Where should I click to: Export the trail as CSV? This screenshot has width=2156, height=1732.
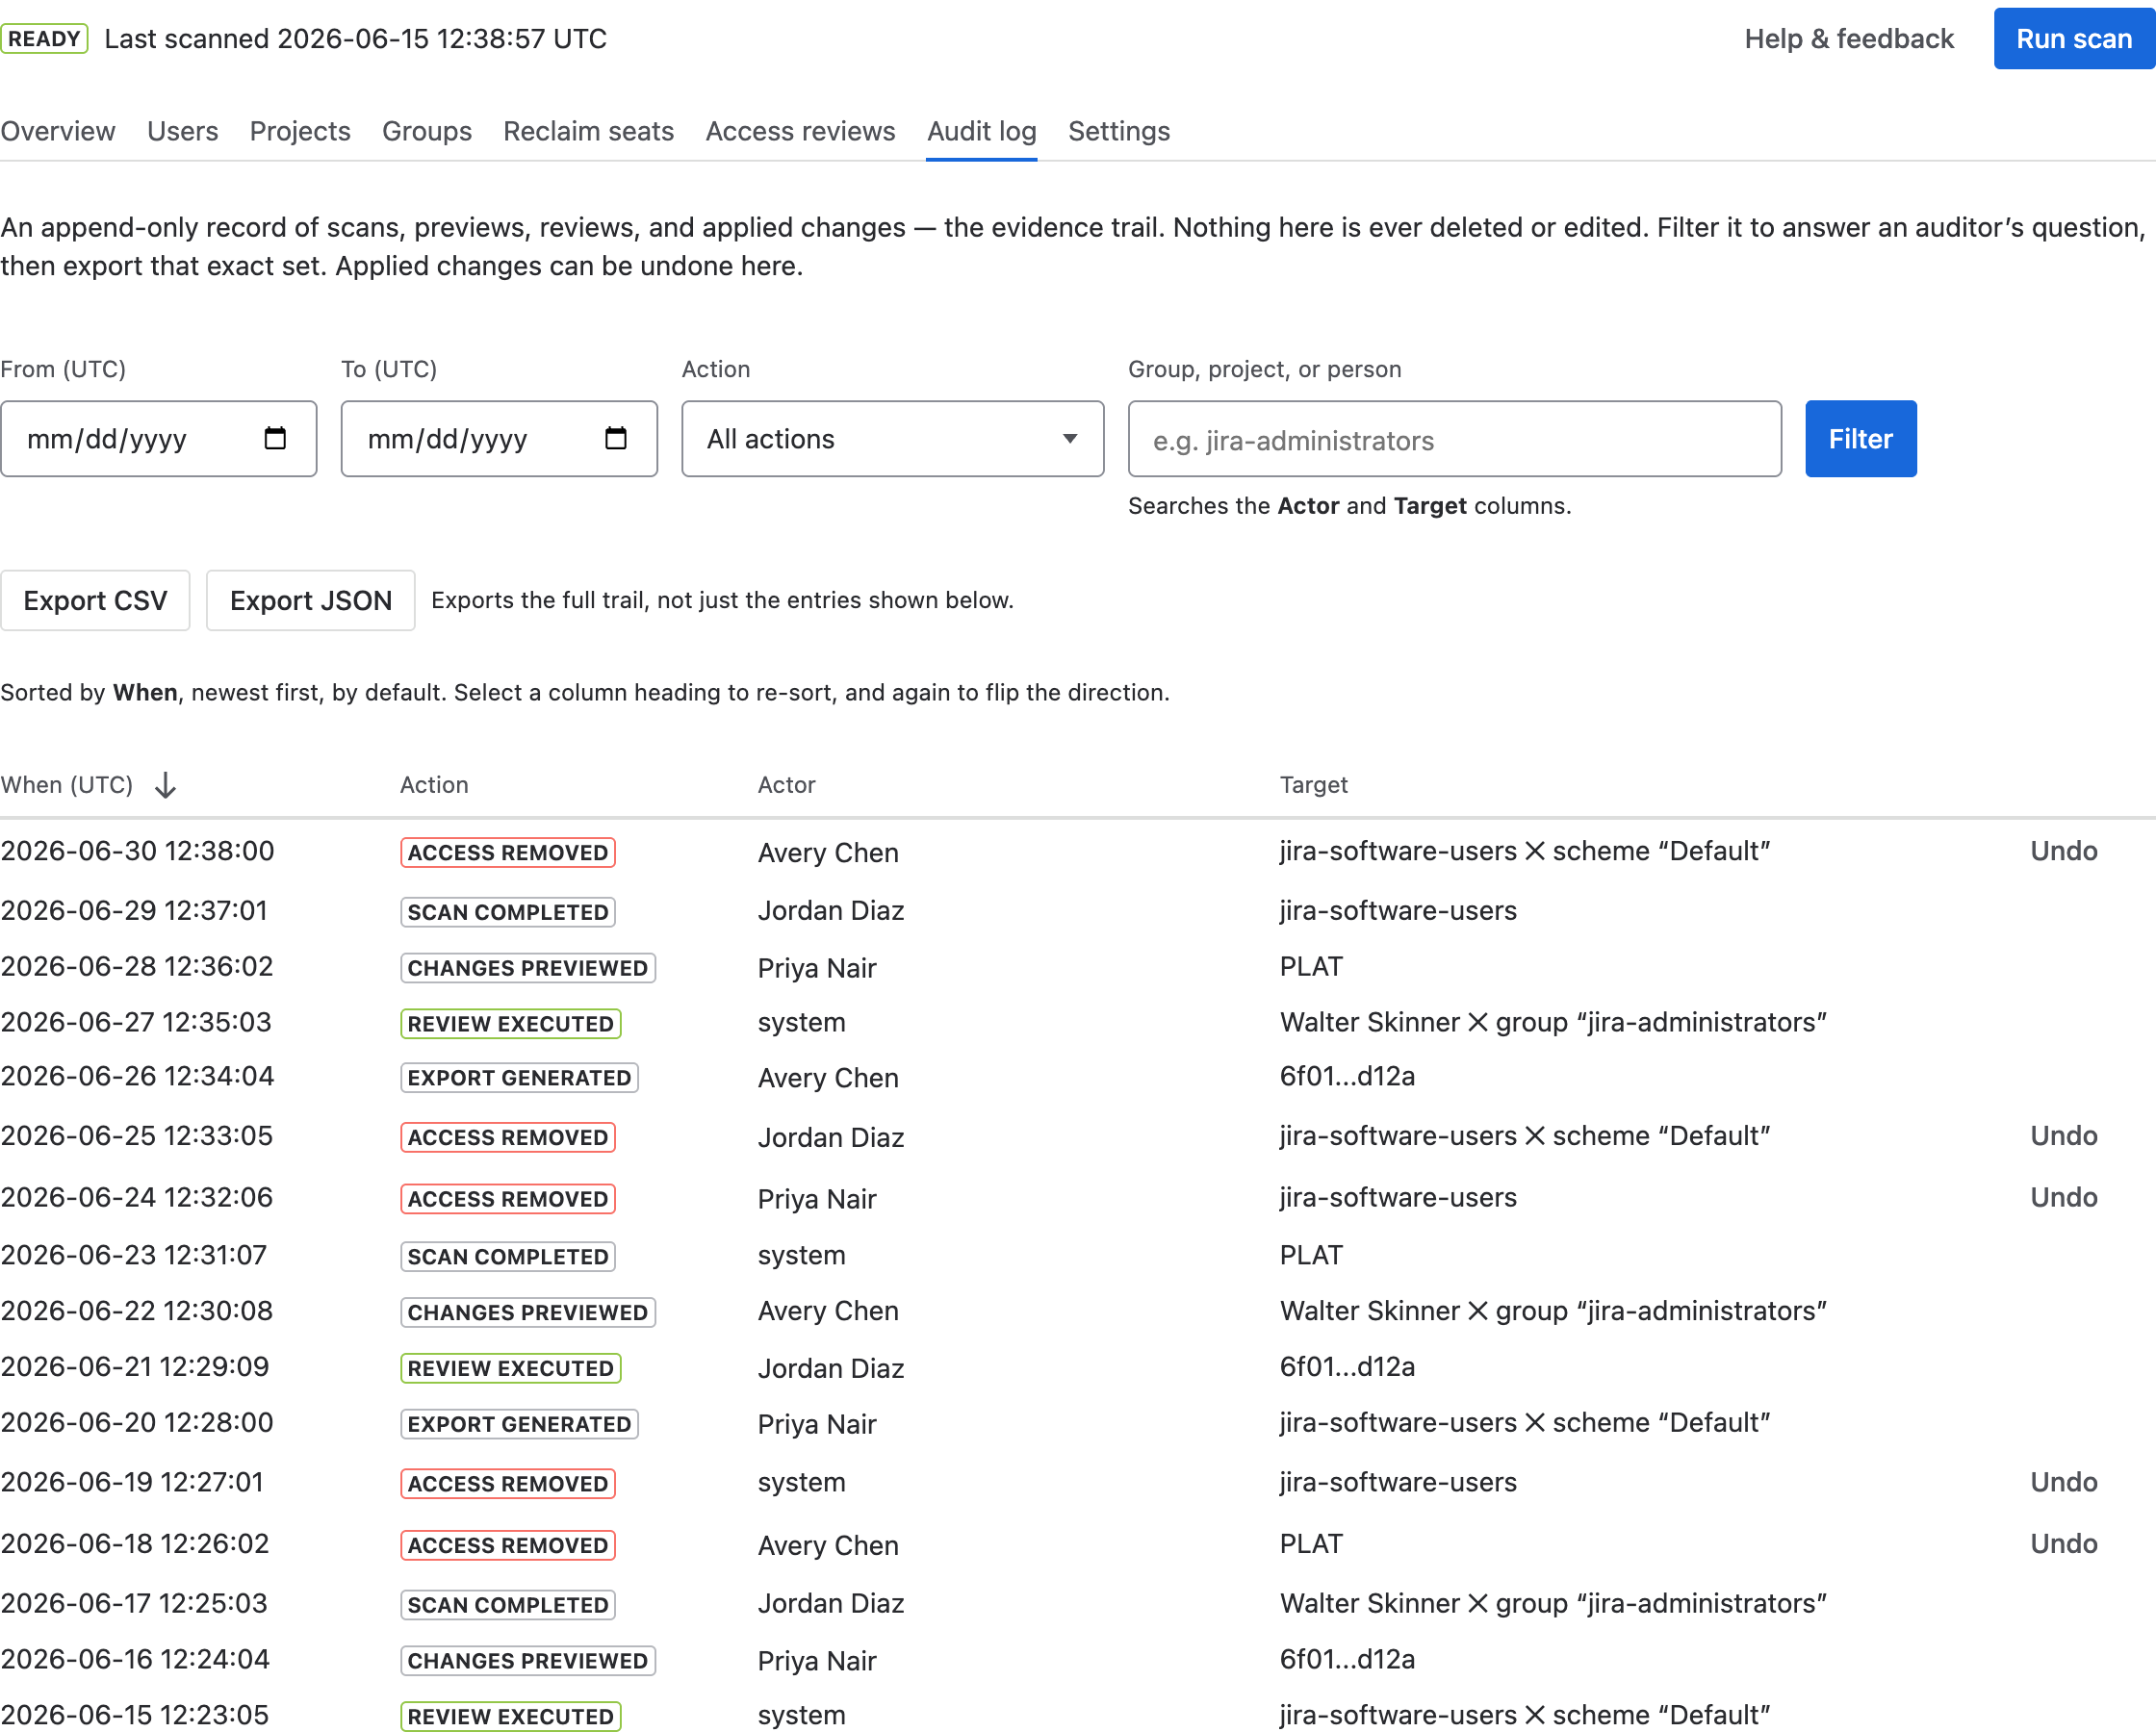95,600
